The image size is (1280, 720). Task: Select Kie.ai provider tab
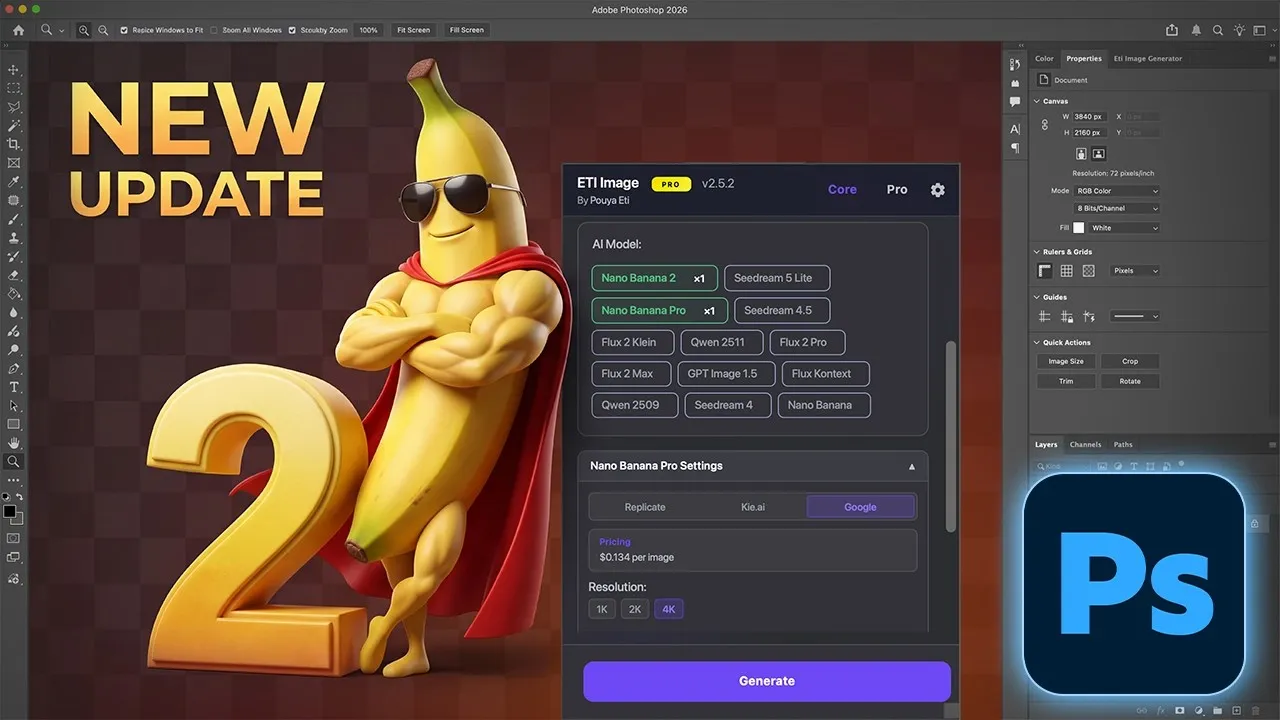pos(753,507)
